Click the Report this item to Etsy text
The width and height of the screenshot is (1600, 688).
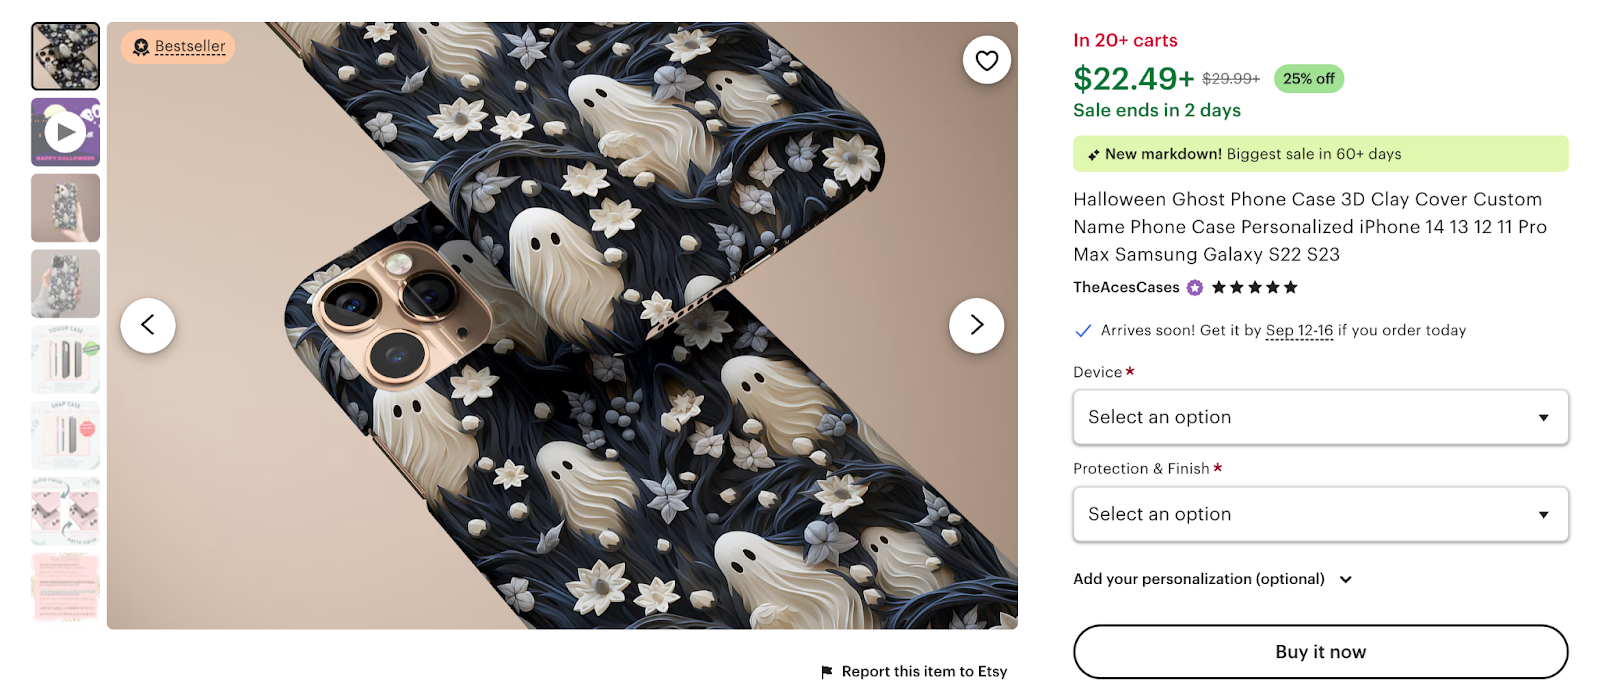pyautogui.click(x=922, y=671)
